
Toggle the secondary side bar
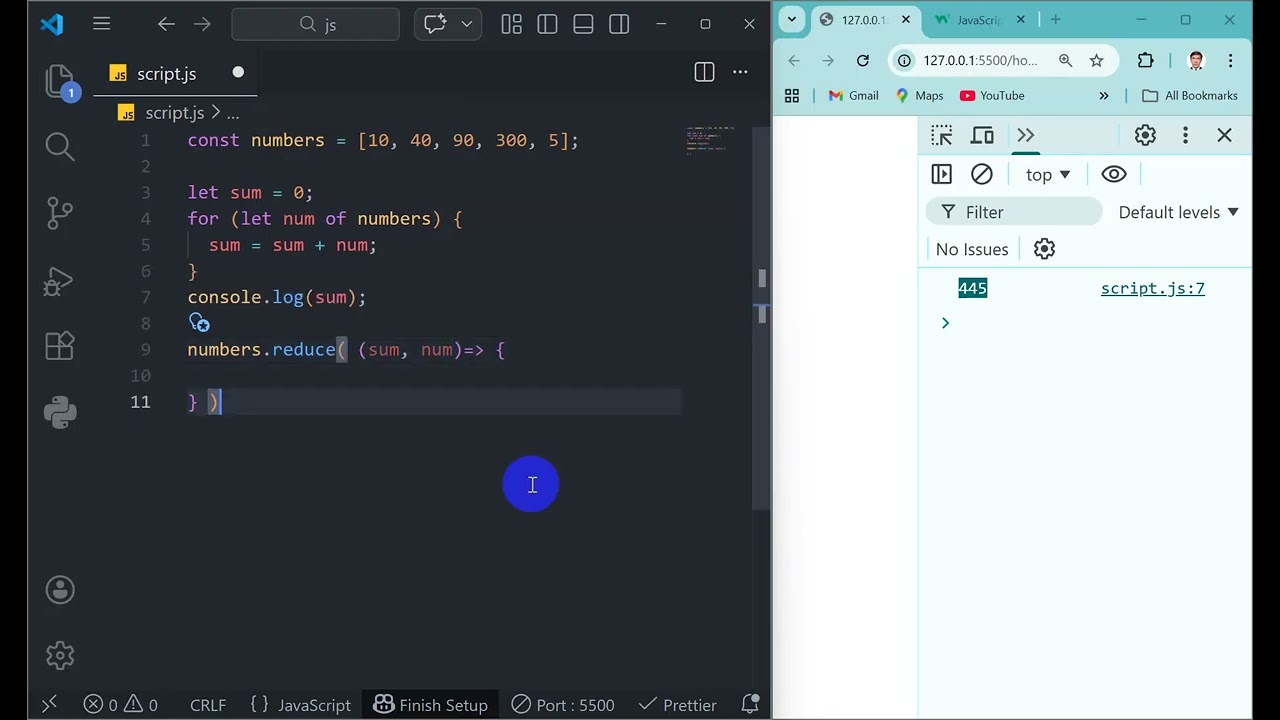(x=619, y=24)
